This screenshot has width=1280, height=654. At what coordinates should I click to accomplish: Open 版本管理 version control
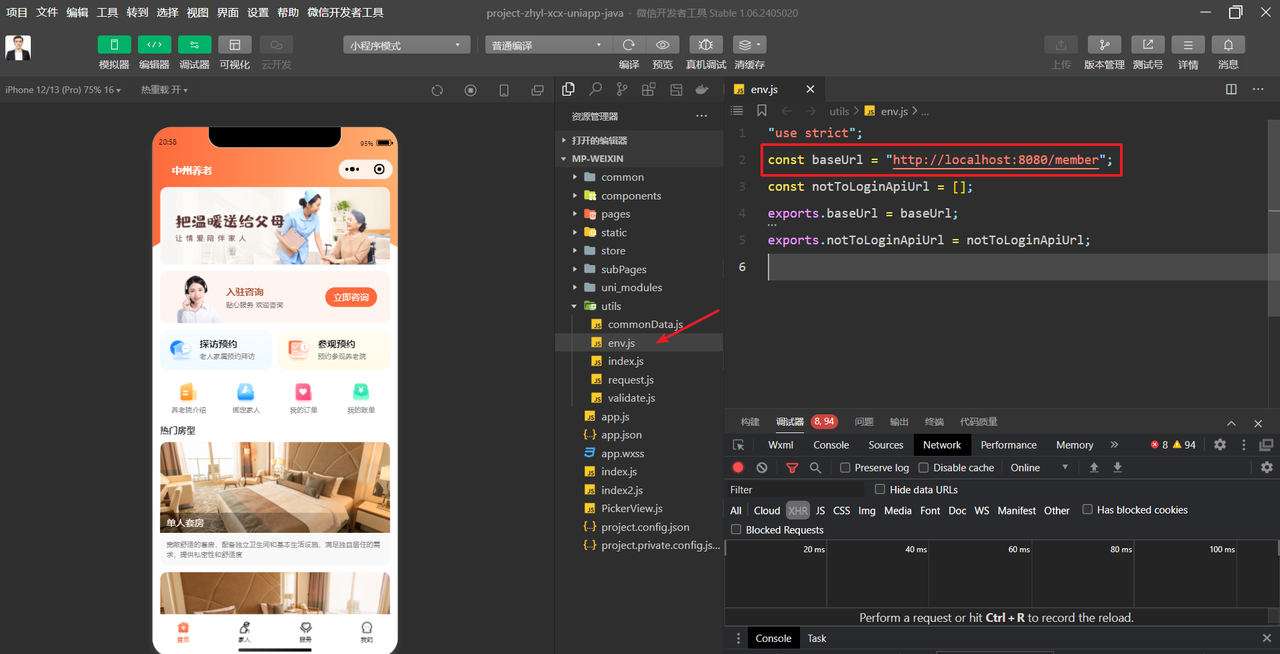[1104, 45]
